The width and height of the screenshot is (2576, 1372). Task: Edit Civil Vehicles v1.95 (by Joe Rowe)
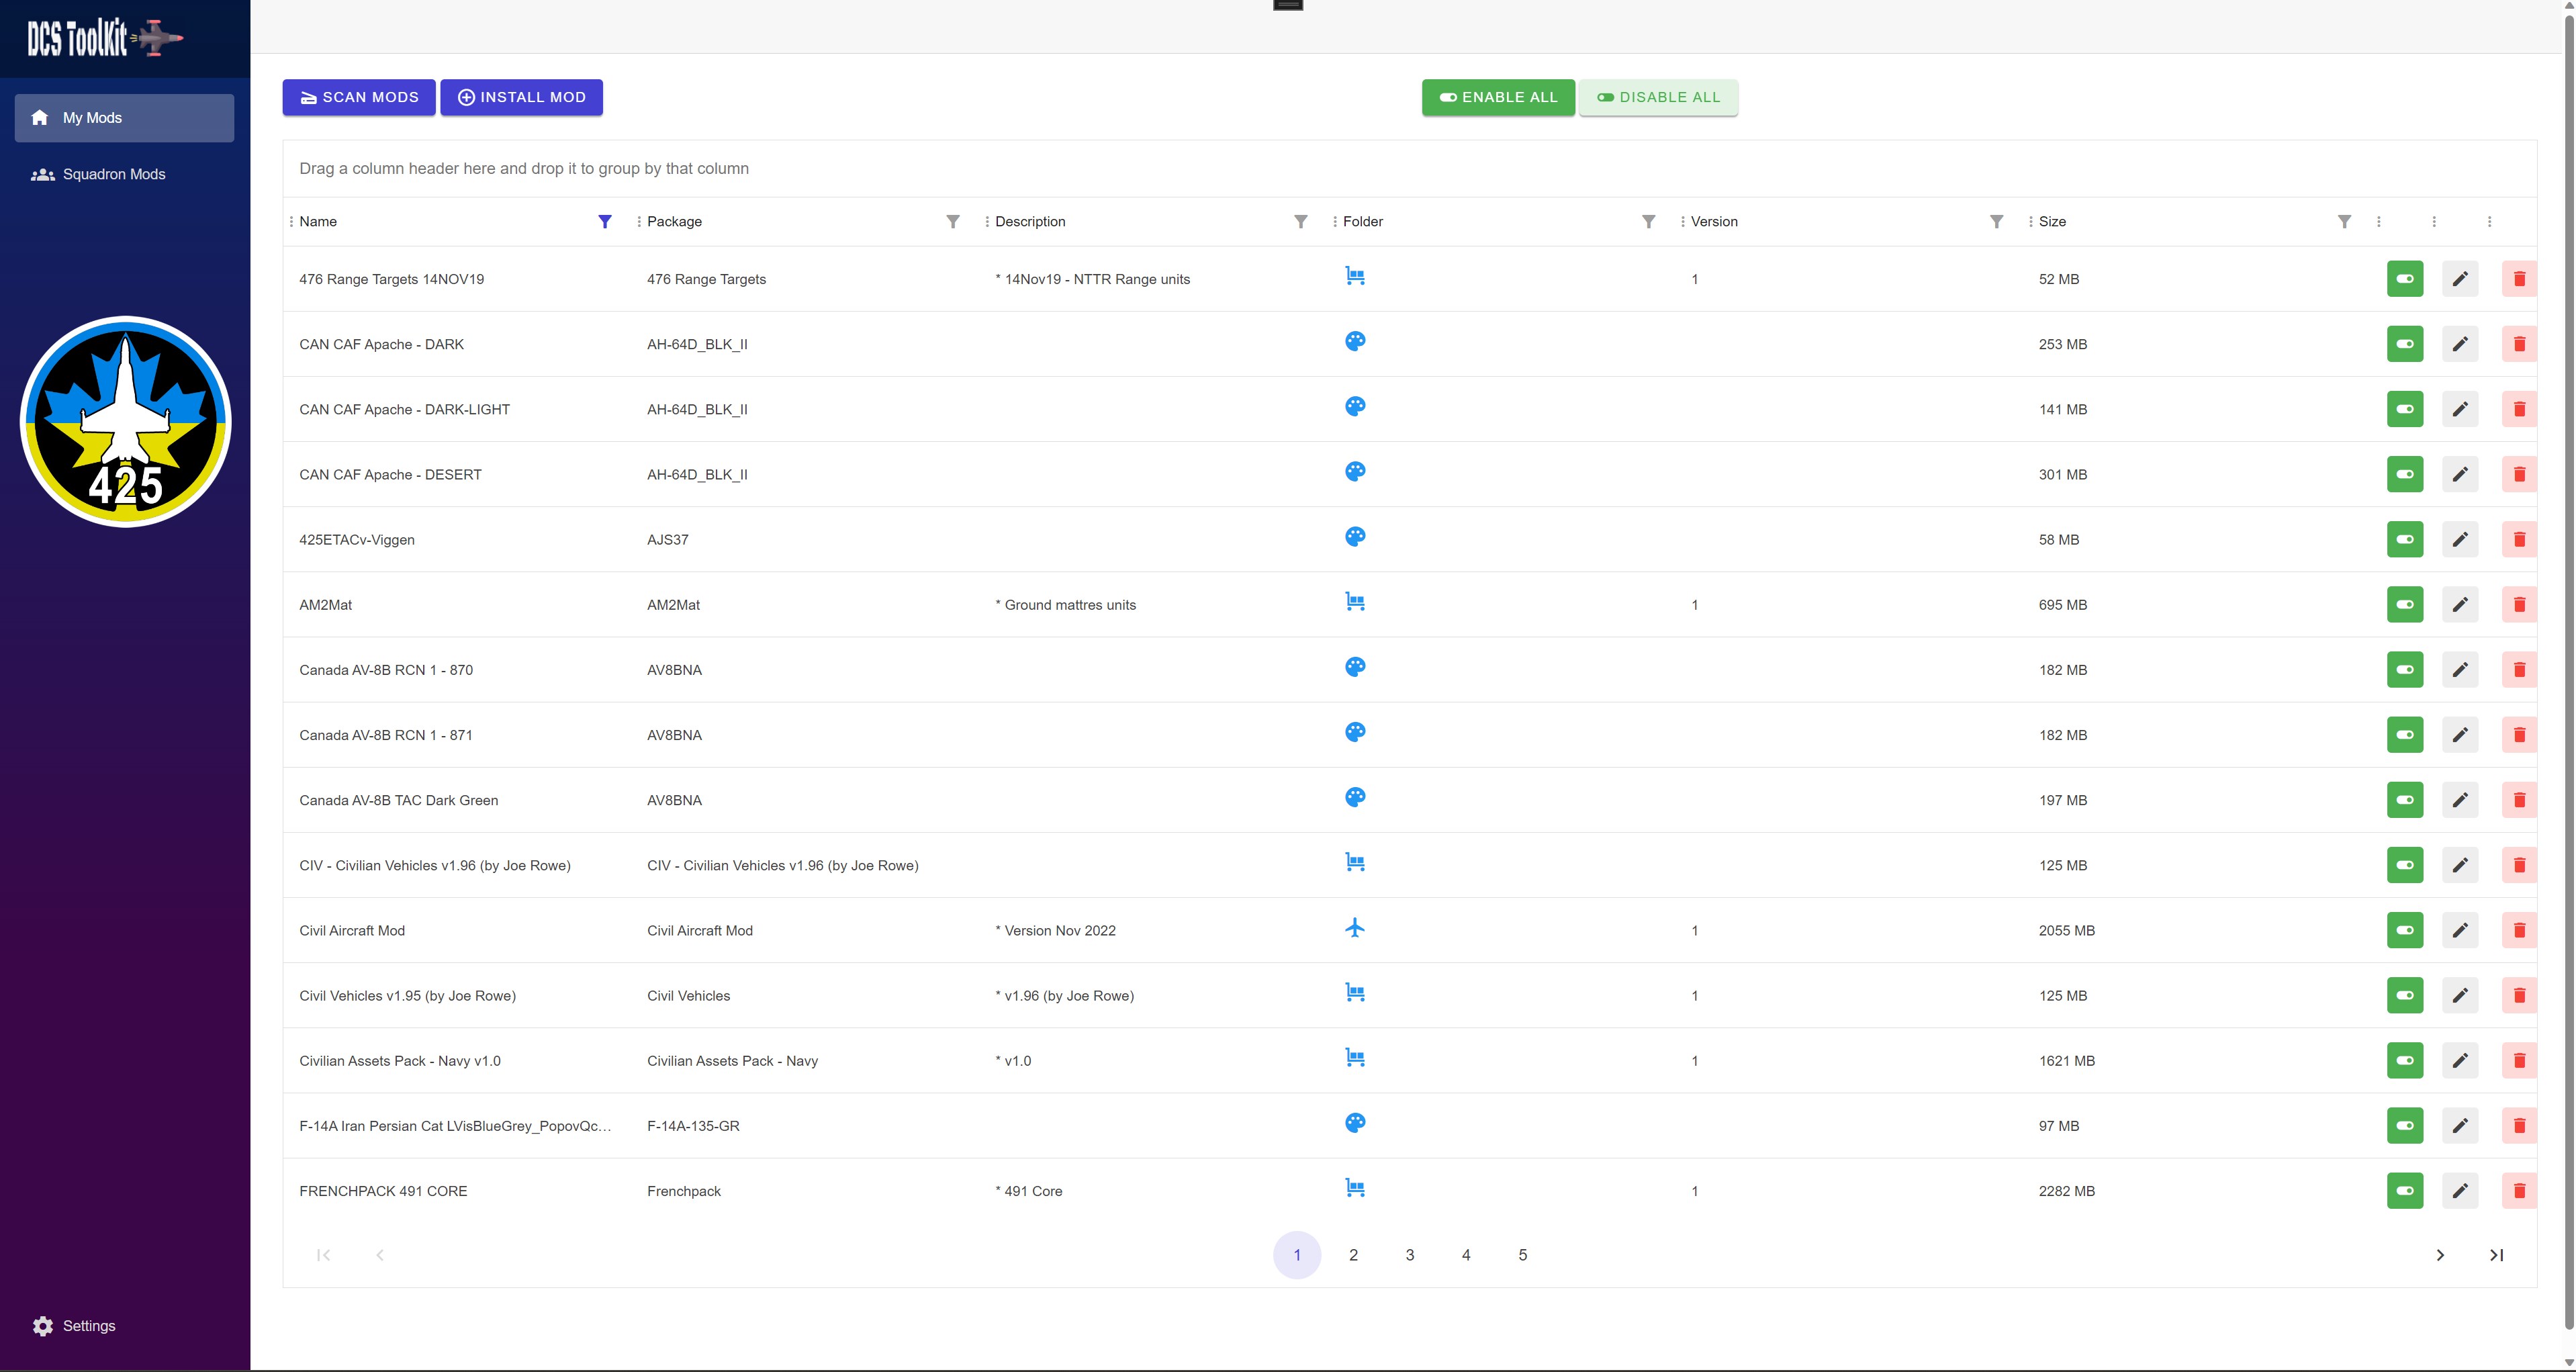coord(2460,995)
